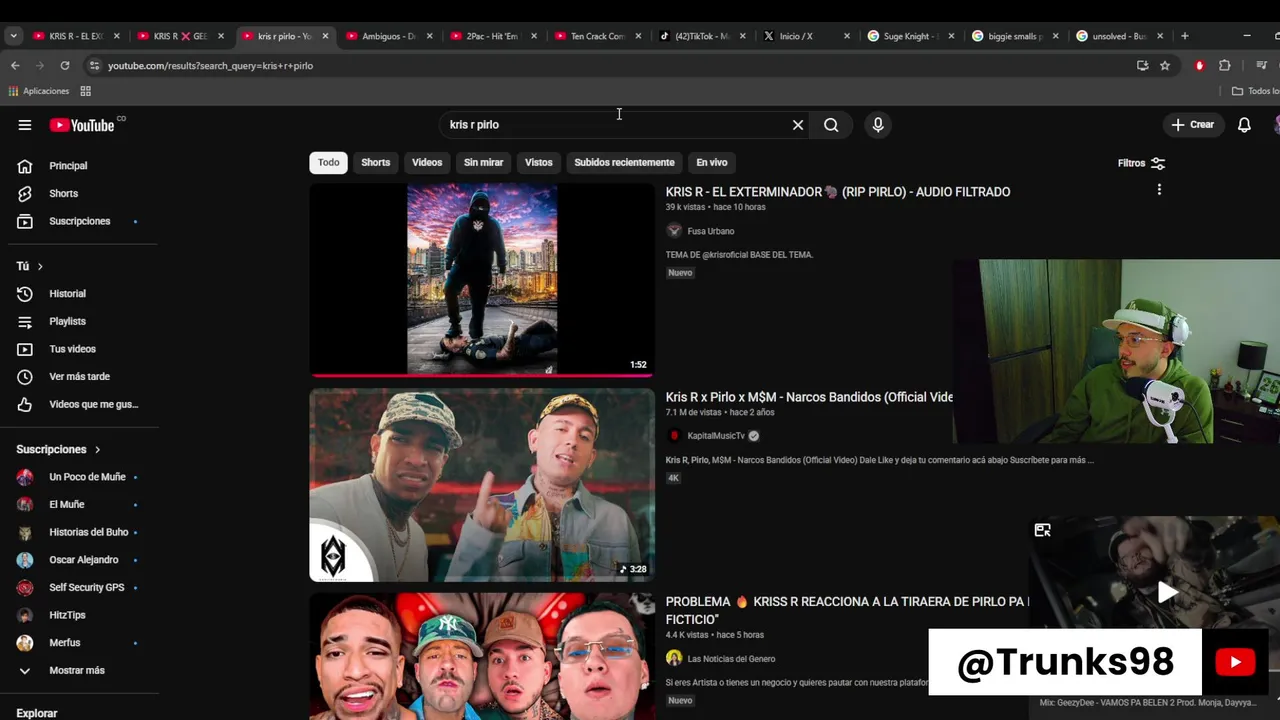Open the Aplicaciones bookmarks shortcut

pyautogui.click(x=39, y=91)
